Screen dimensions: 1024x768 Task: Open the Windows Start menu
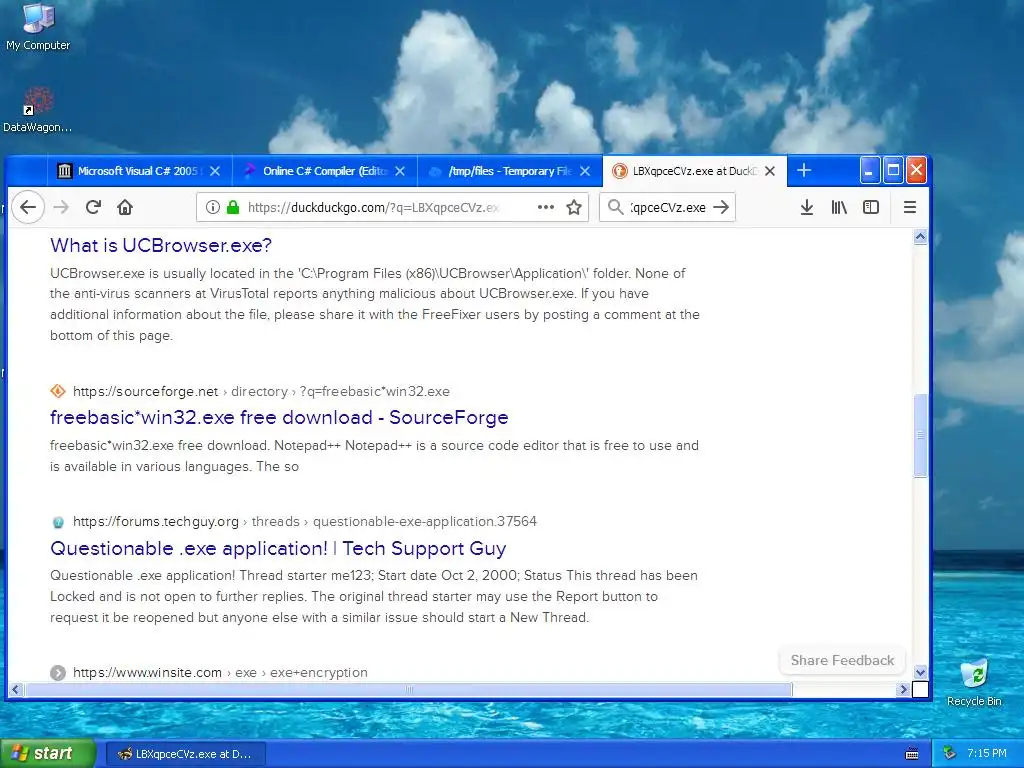pyautogui.click(x=48, y=754)
